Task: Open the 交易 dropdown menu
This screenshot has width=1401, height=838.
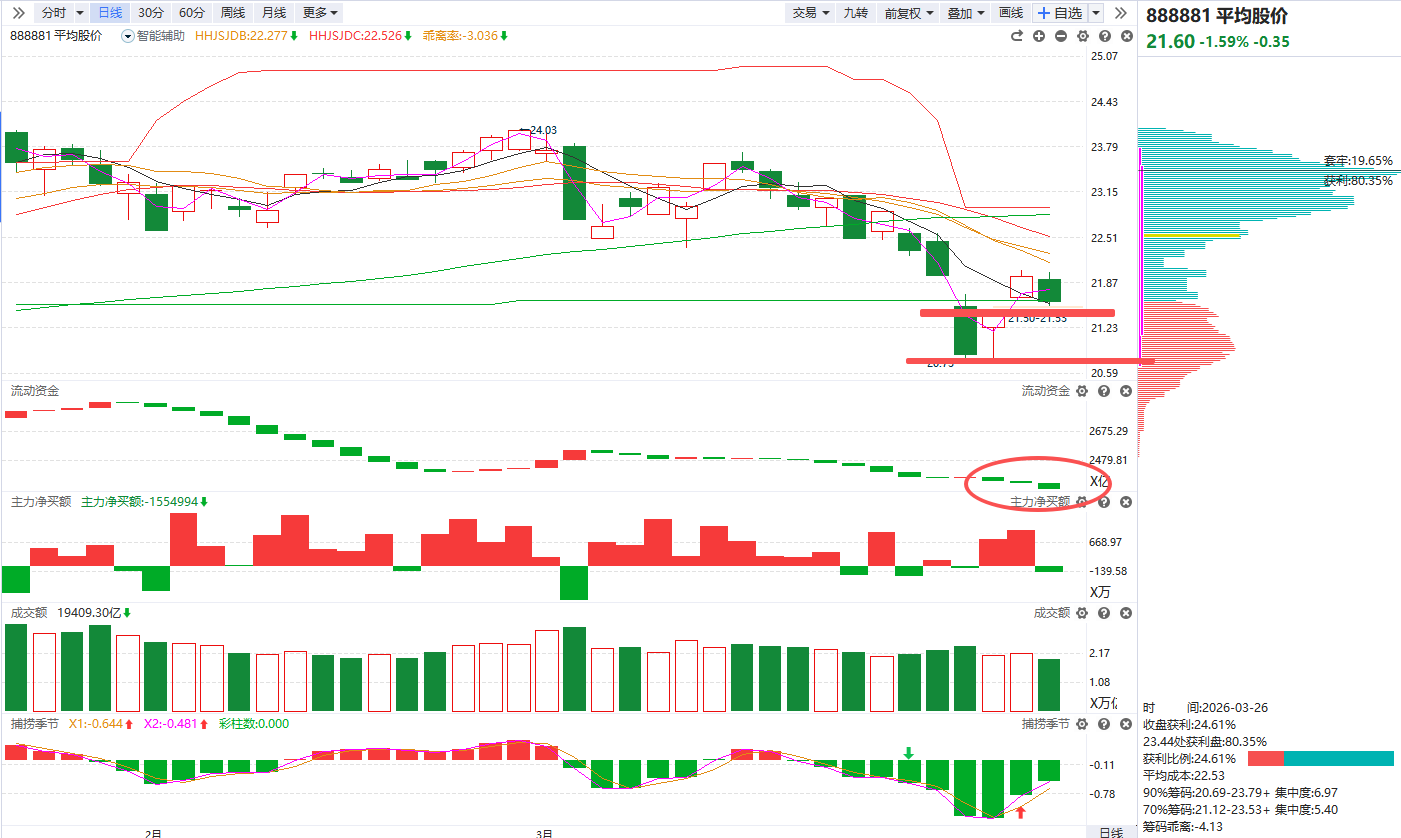Action: 811,13
